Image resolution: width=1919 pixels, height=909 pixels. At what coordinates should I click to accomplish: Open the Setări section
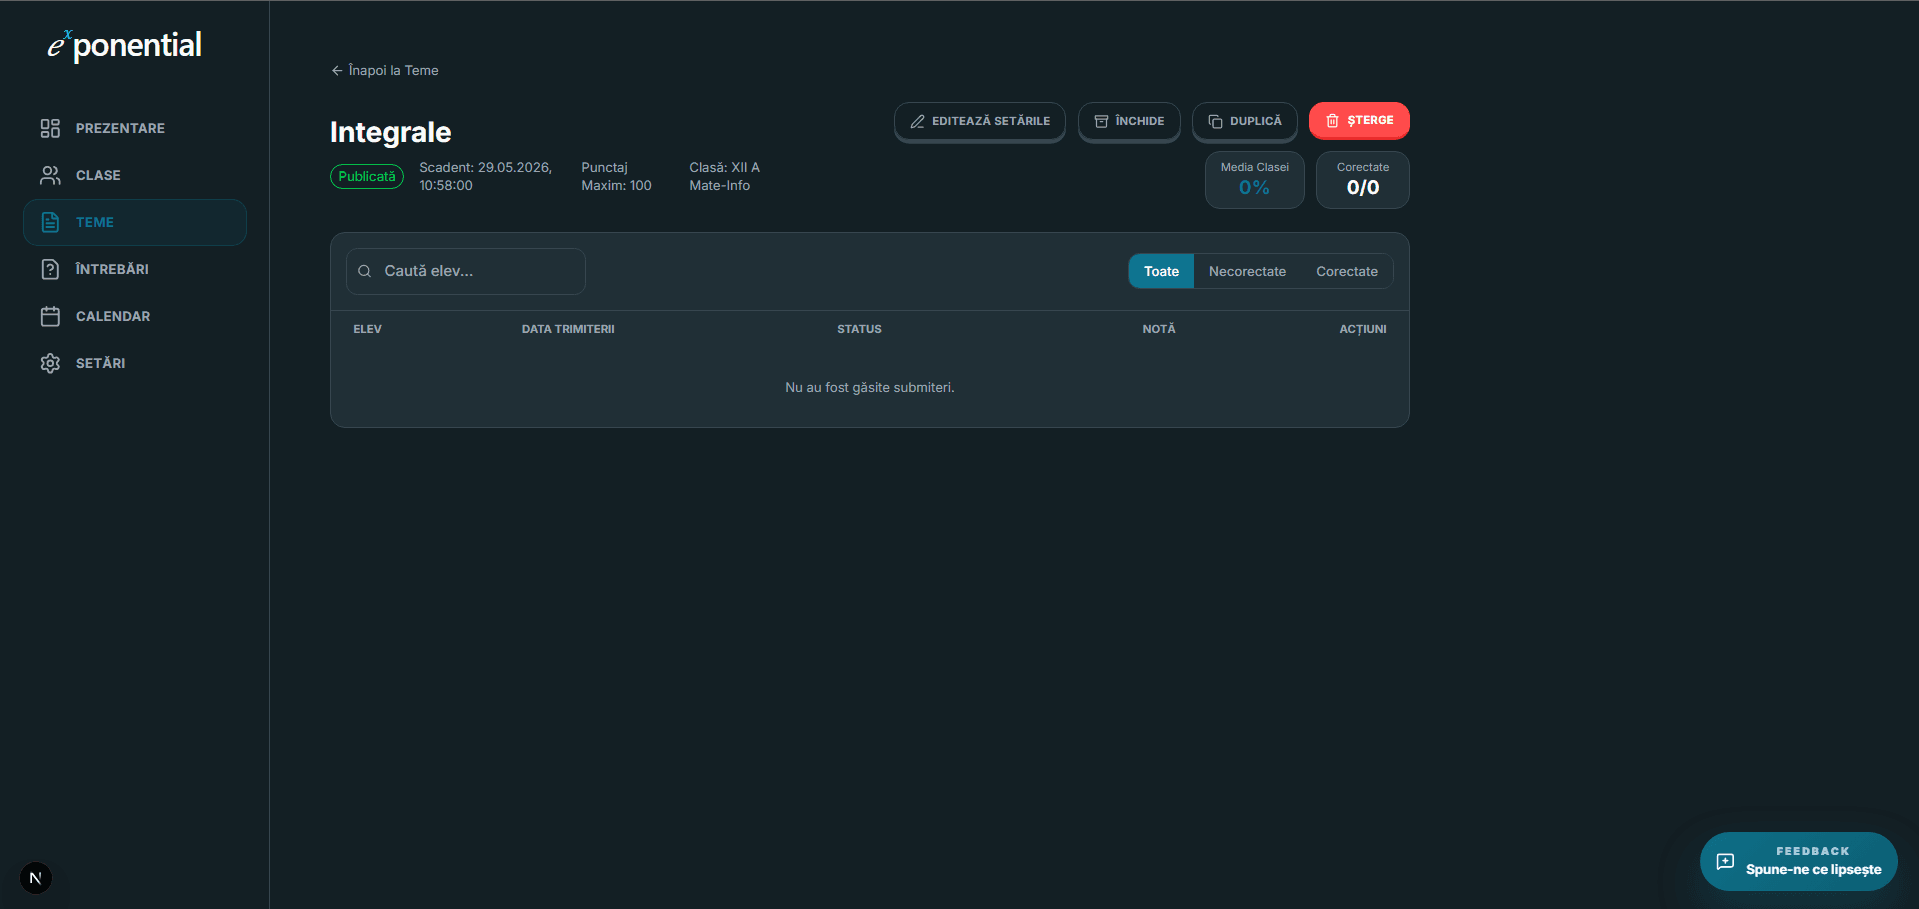(x=135, y=363)
